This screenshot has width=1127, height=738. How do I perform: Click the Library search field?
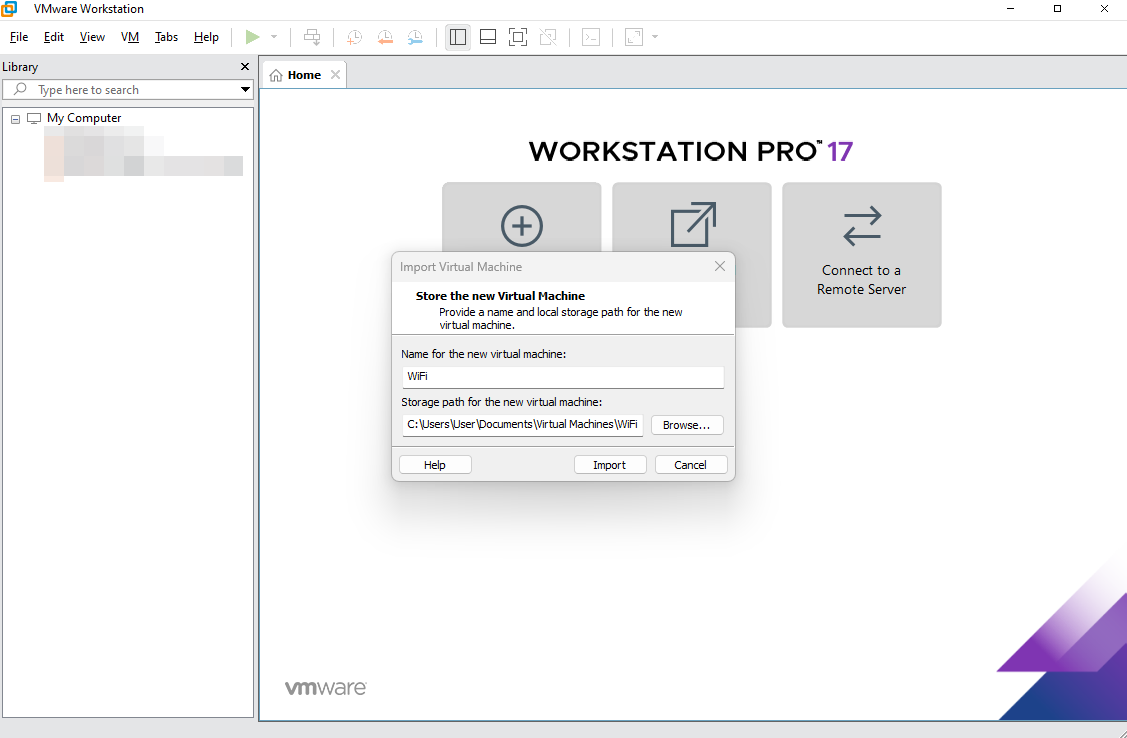128,90
